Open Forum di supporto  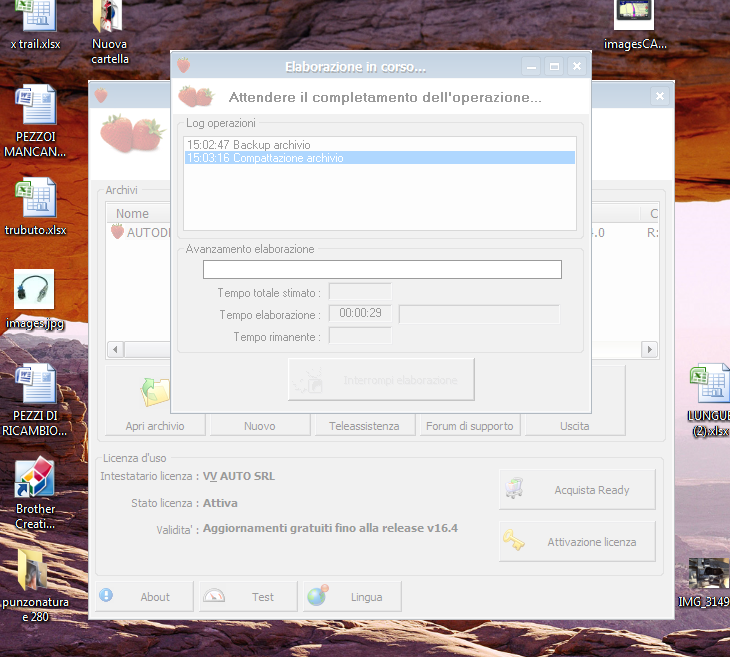[x=470, y=425]
